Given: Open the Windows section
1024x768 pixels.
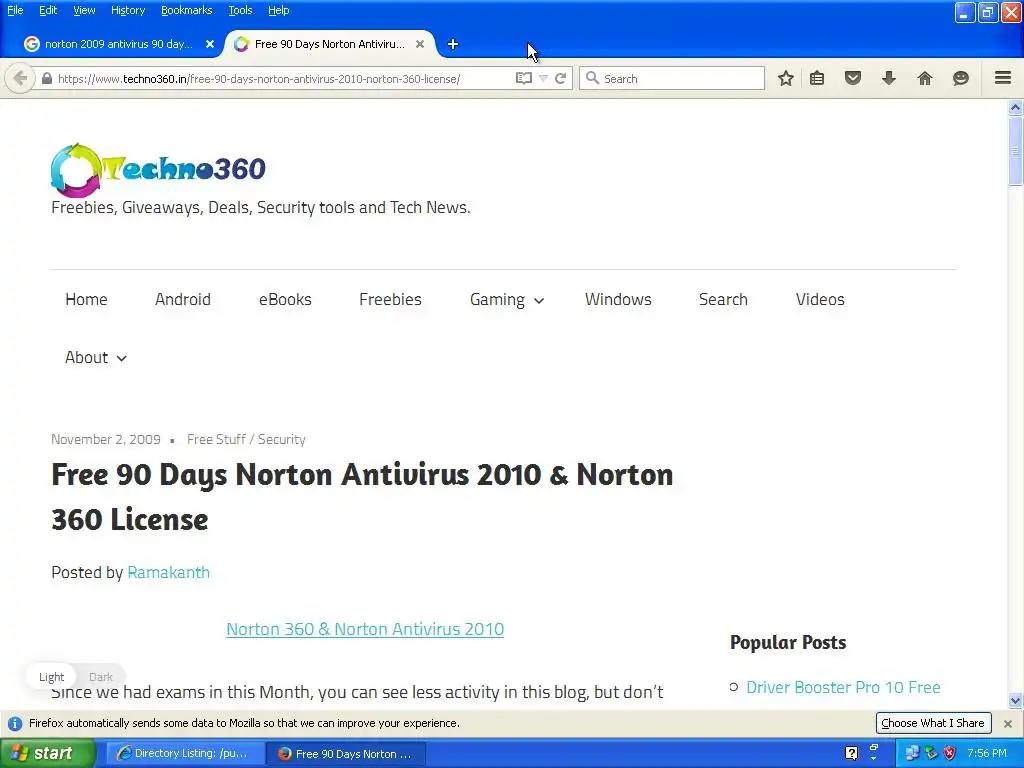Looking at the screenshot, I should (x=618, y=300).
